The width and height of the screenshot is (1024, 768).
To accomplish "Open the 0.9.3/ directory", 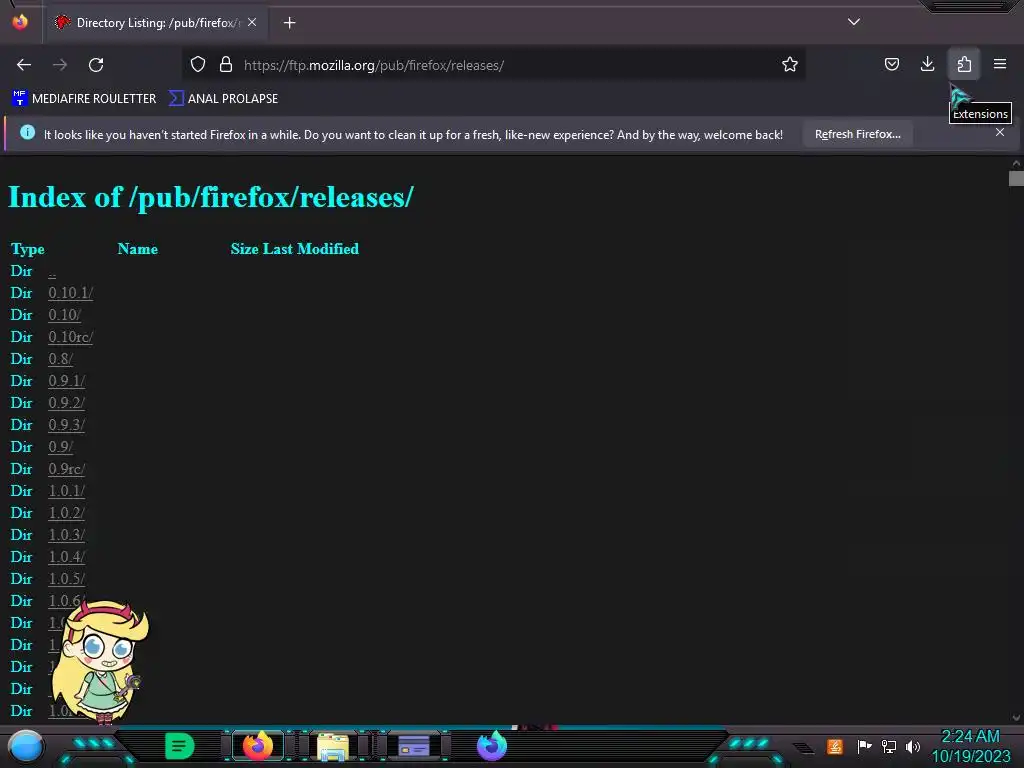I will 67,425.
